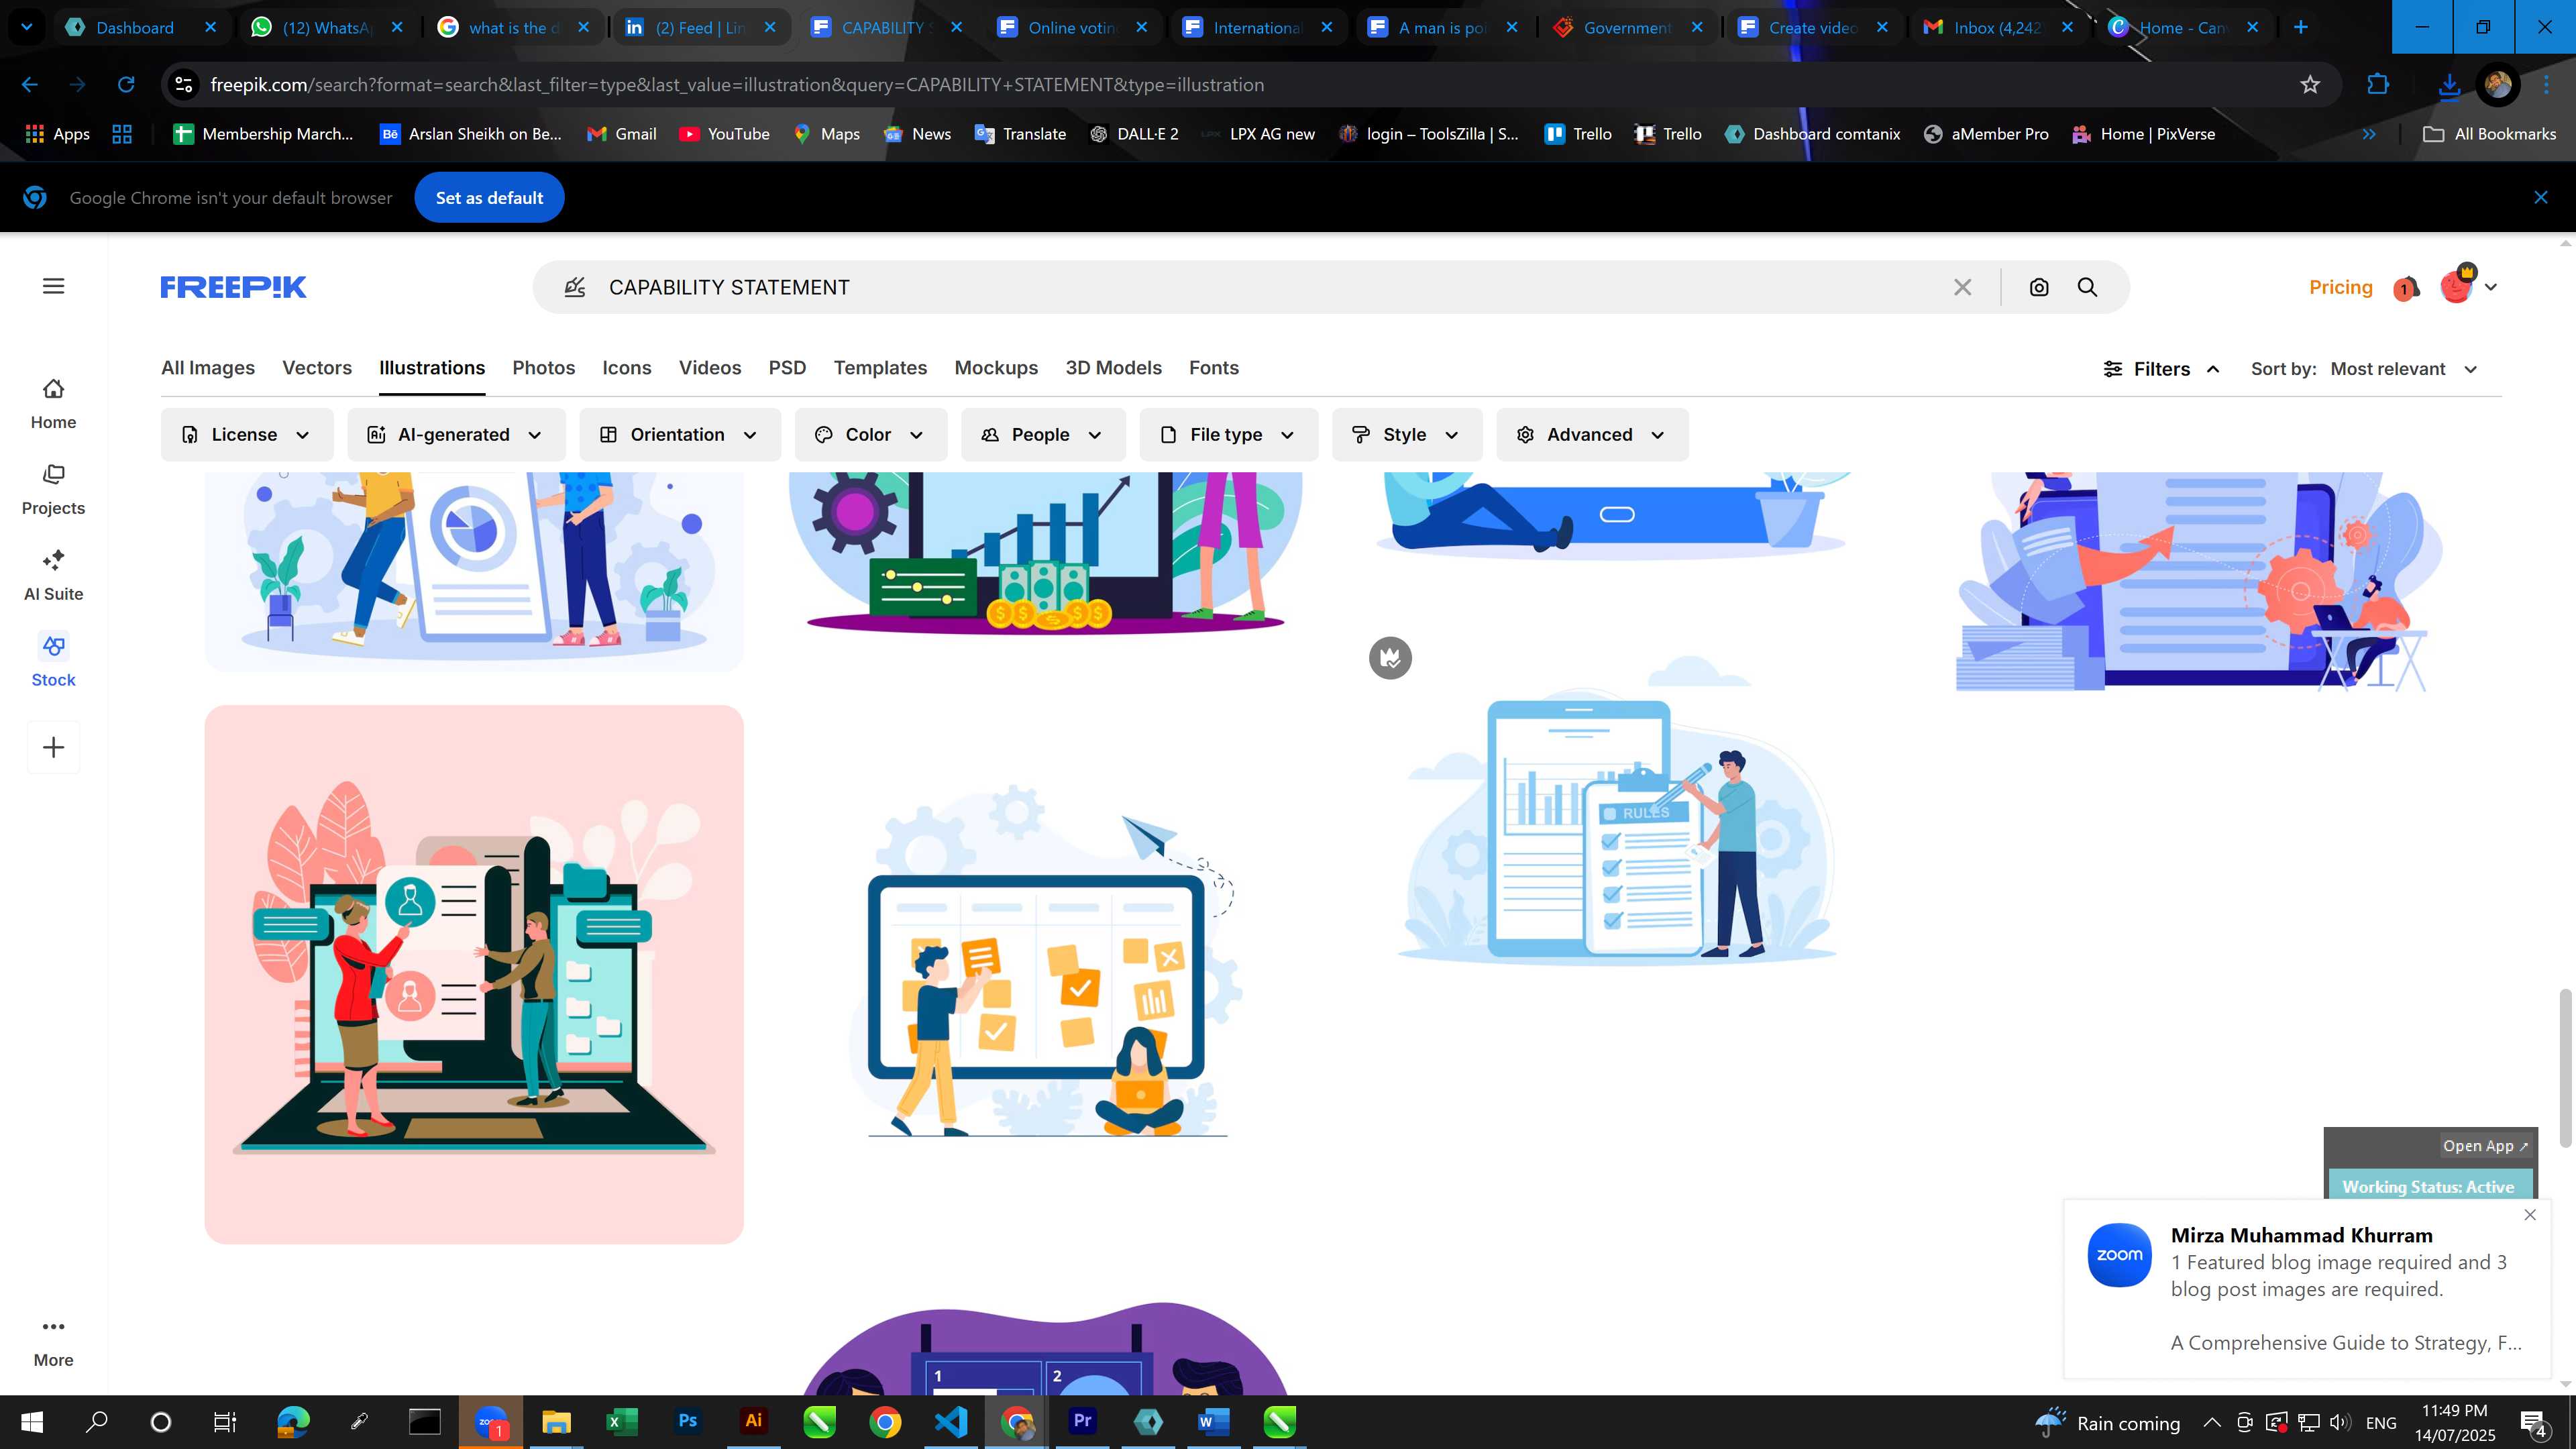2576x1449 pixels.
Task: Switch to the Templates tab
Action: (880, 368)
